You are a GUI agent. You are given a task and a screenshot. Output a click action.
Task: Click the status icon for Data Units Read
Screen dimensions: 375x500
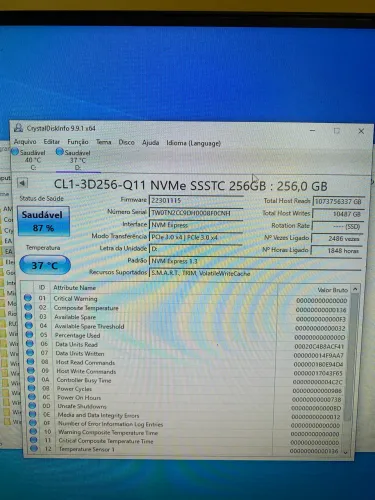(x=30, y=343)
